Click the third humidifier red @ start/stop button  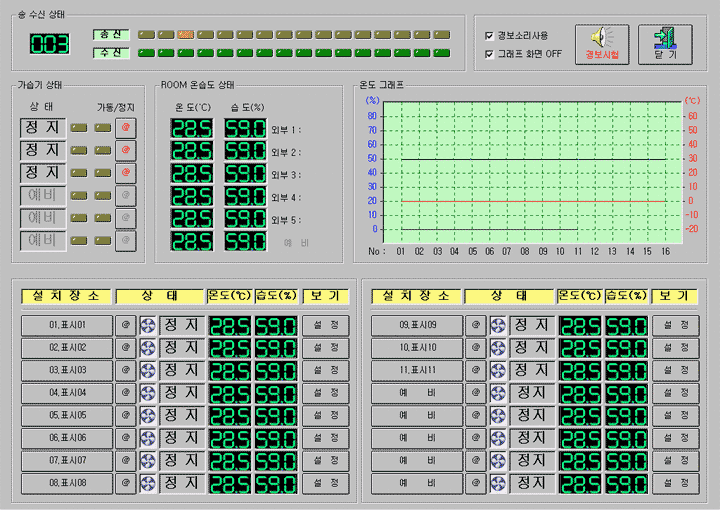pos(125,172)
